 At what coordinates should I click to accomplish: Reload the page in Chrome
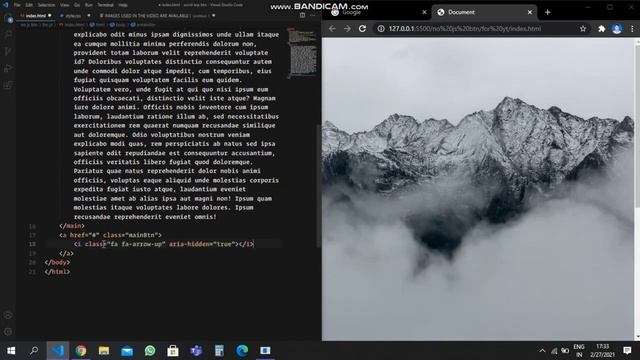[x=362, y=29]
